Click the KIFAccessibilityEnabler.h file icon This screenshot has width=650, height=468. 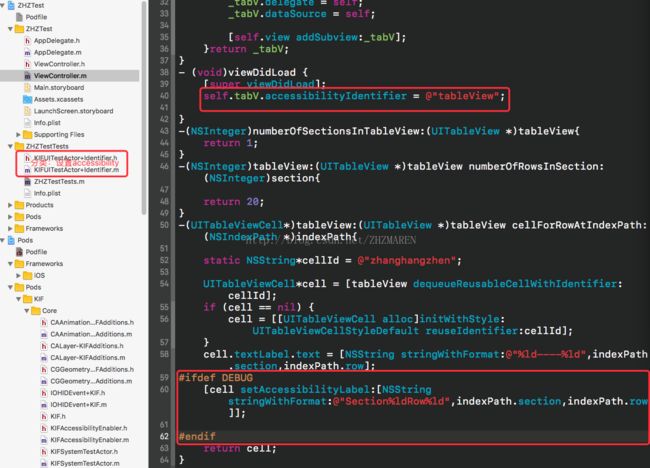click(44, 428)
